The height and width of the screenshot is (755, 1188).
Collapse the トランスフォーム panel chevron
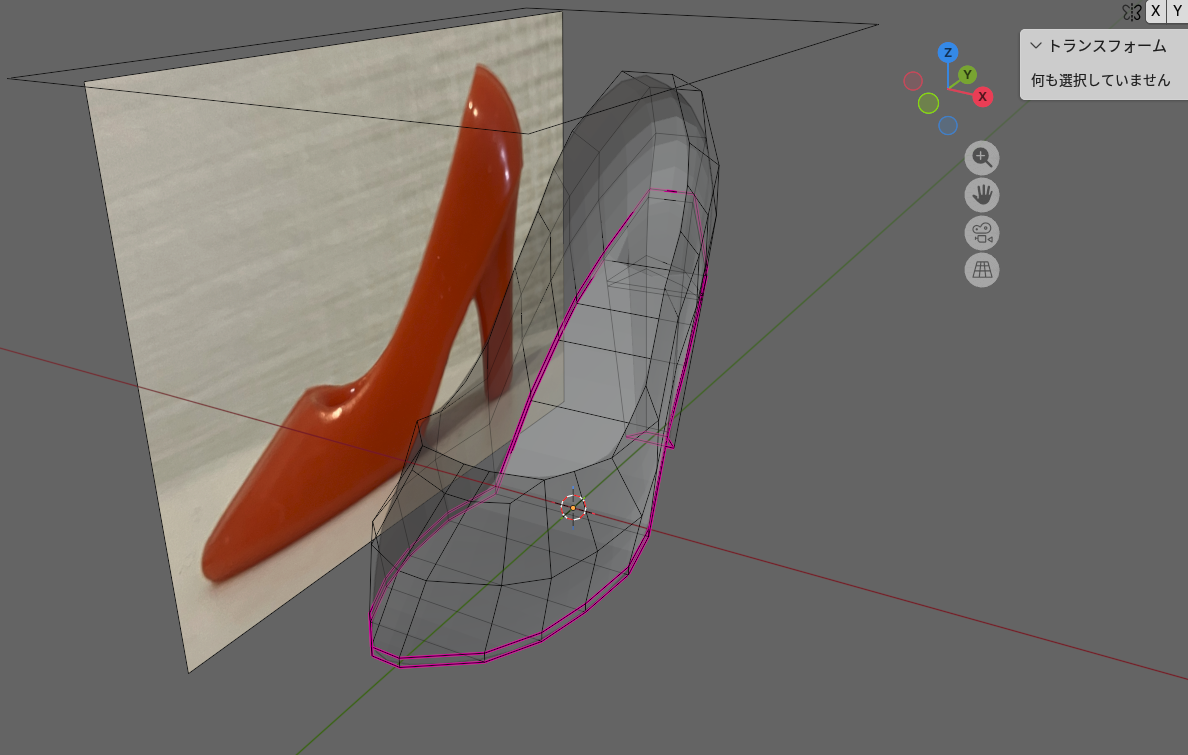pos(1037,46)
